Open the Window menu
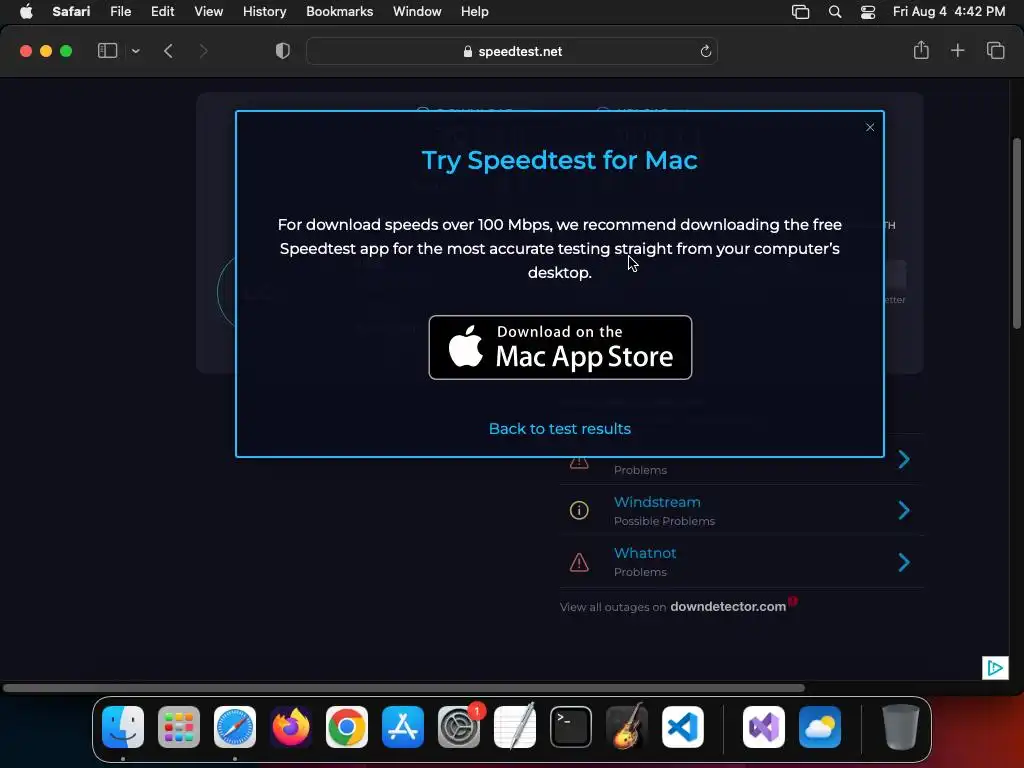 tap(417, 11)
